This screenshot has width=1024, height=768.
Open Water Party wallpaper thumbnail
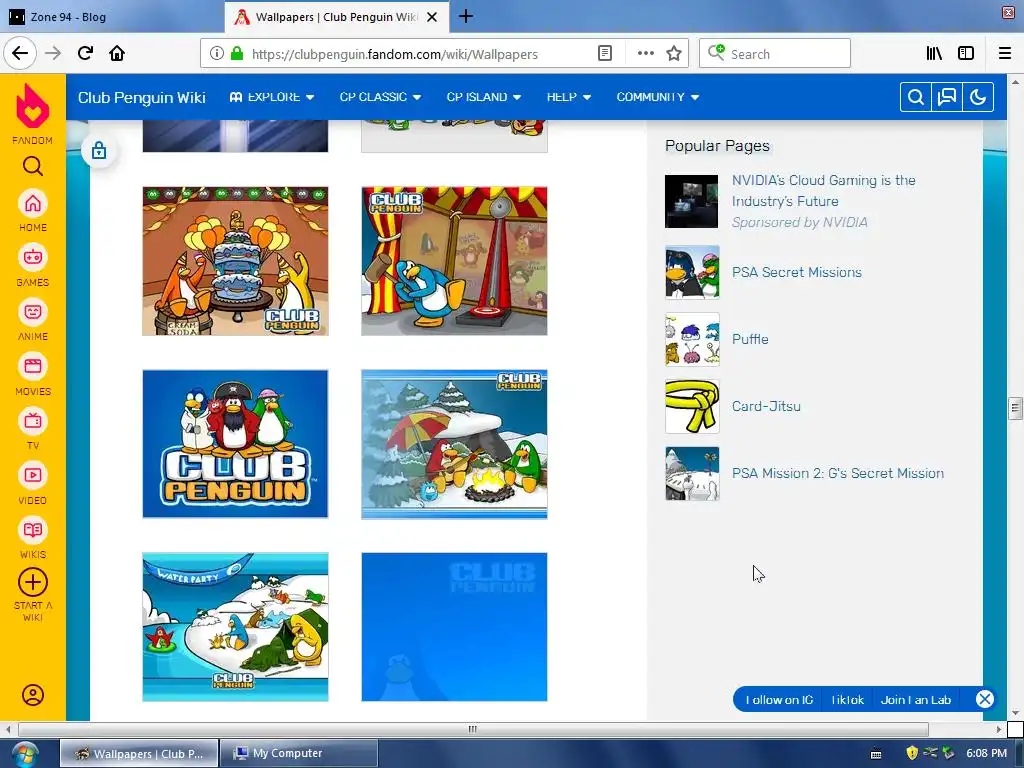coord(235,627)
